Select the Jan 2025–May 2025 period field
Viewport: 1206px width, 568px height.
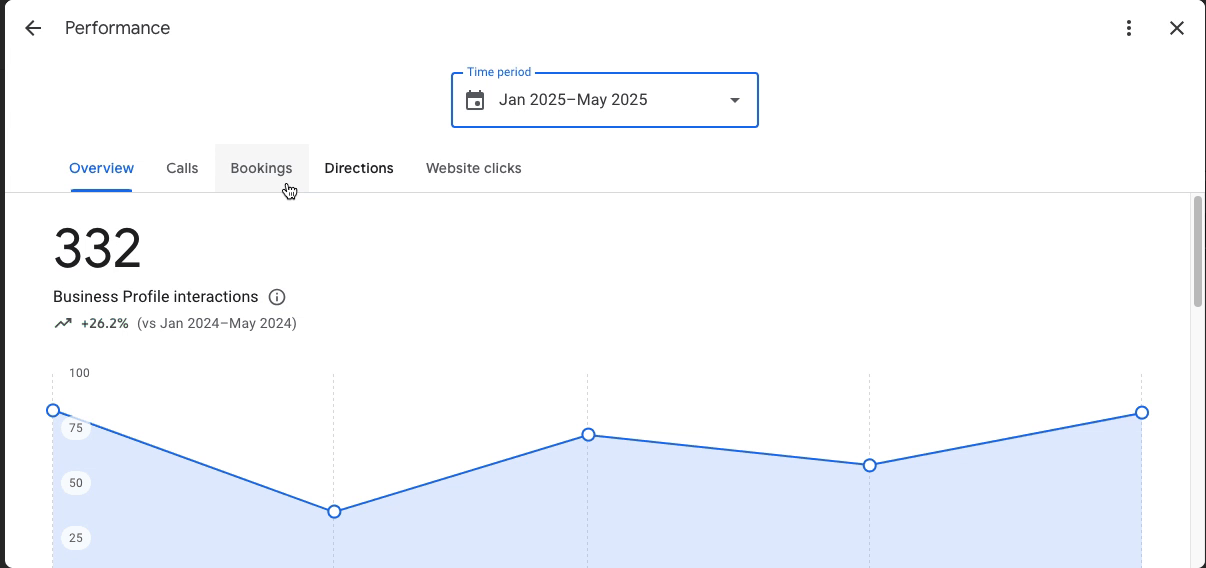click(x=573, y=100)
